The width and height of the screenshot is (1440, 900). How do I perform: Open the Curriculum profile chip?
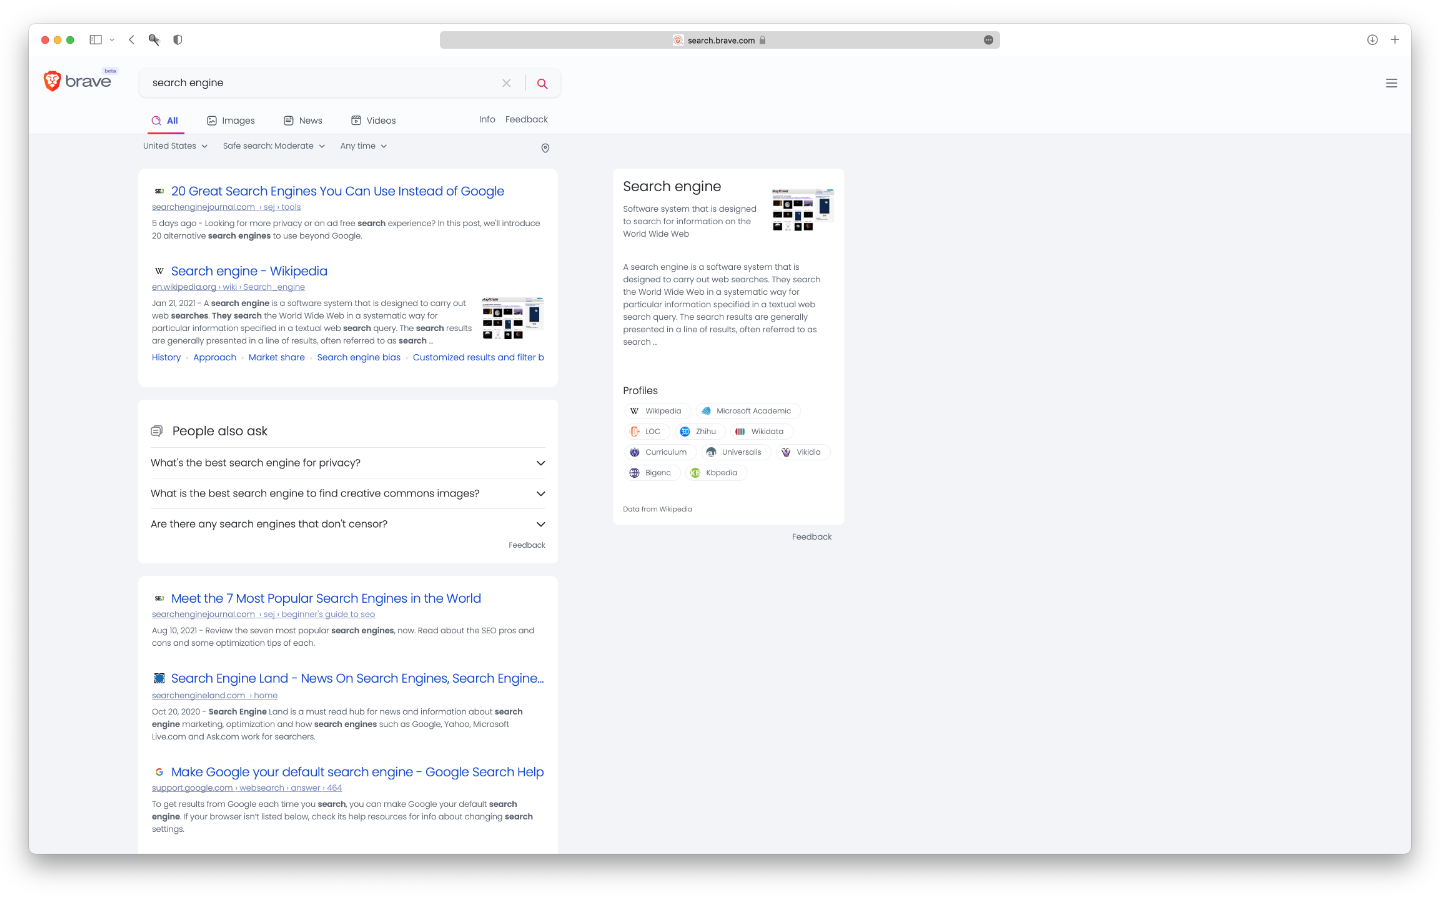coord(658,452)
